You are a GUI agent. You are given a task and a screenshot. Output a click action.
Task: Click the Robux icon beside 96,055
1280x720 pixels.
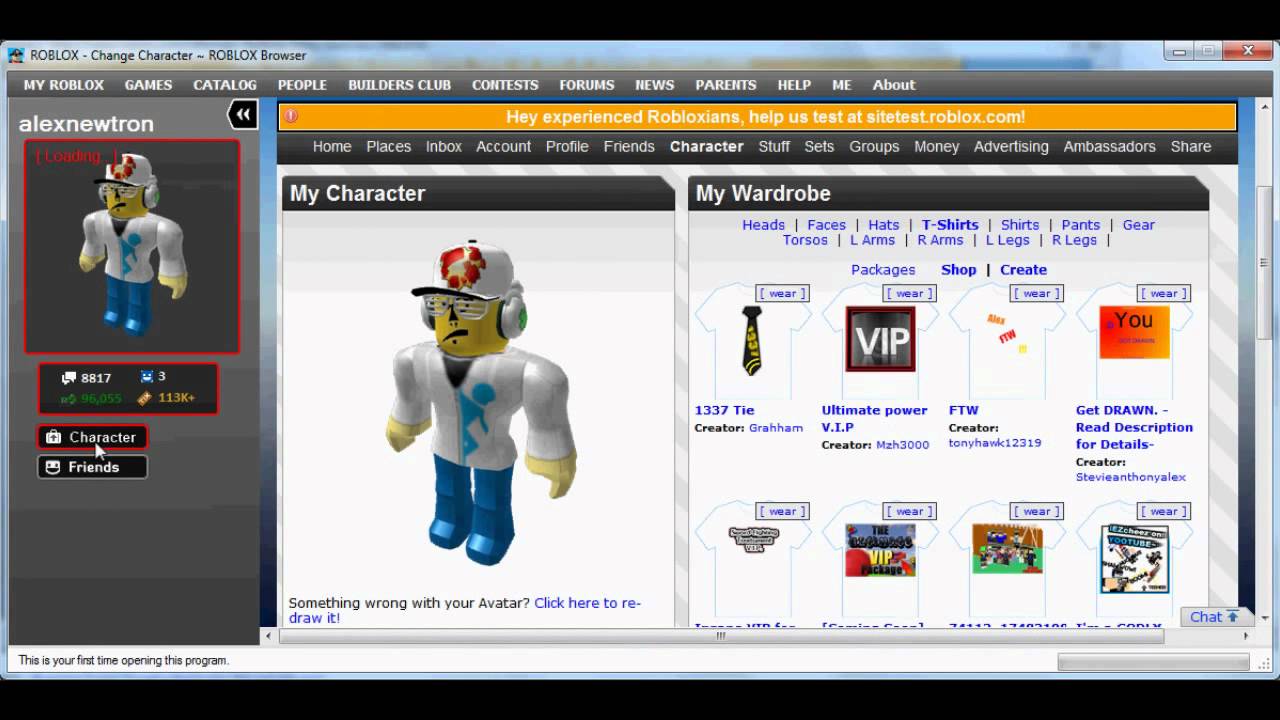(68, 398)
